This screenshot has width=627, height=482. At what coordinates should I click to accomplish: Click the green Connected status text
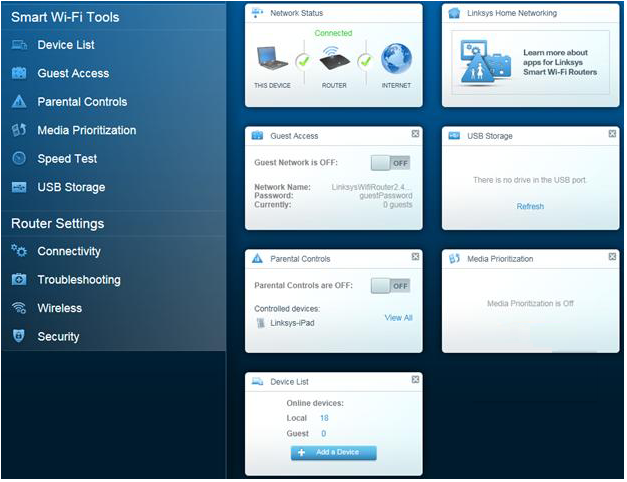tap(333, 33)
